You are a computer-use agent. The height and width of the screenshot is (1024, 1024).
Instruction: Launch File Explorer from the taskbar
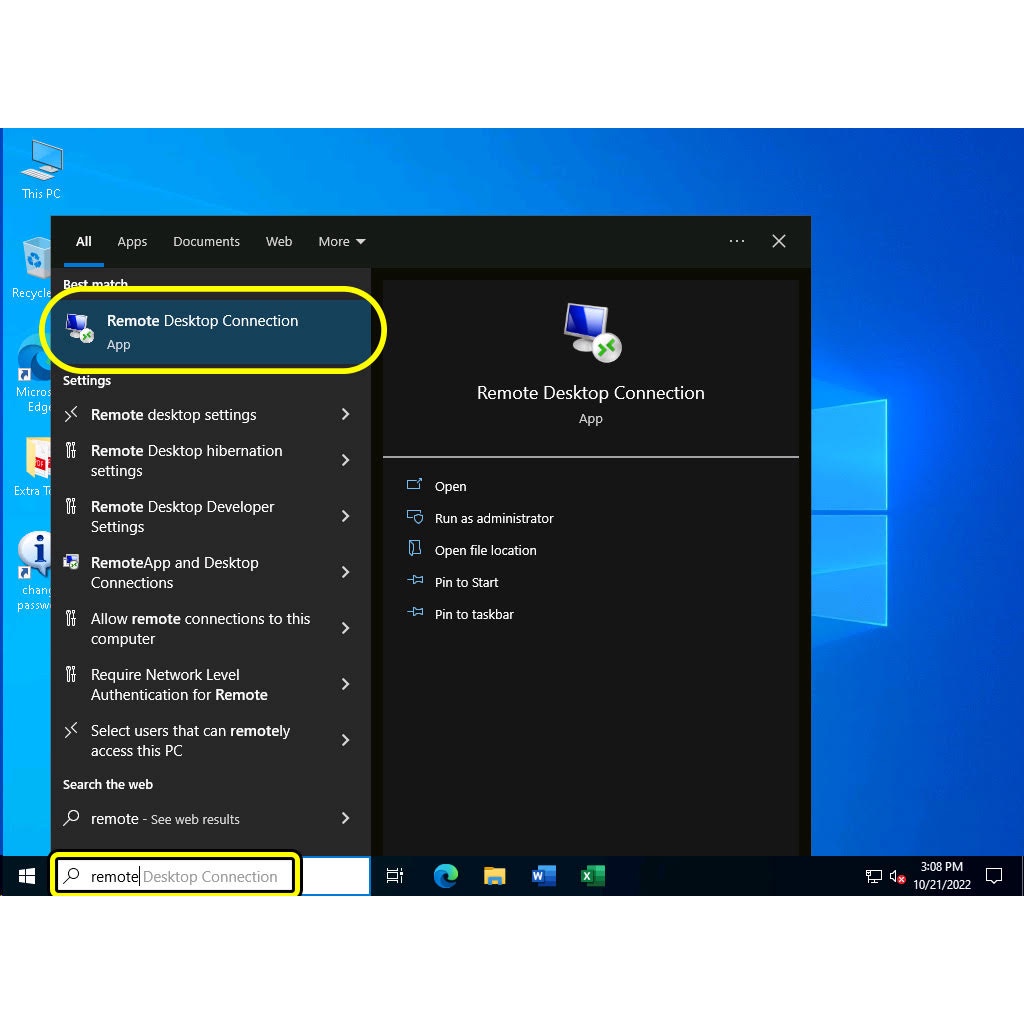point(495,876)
